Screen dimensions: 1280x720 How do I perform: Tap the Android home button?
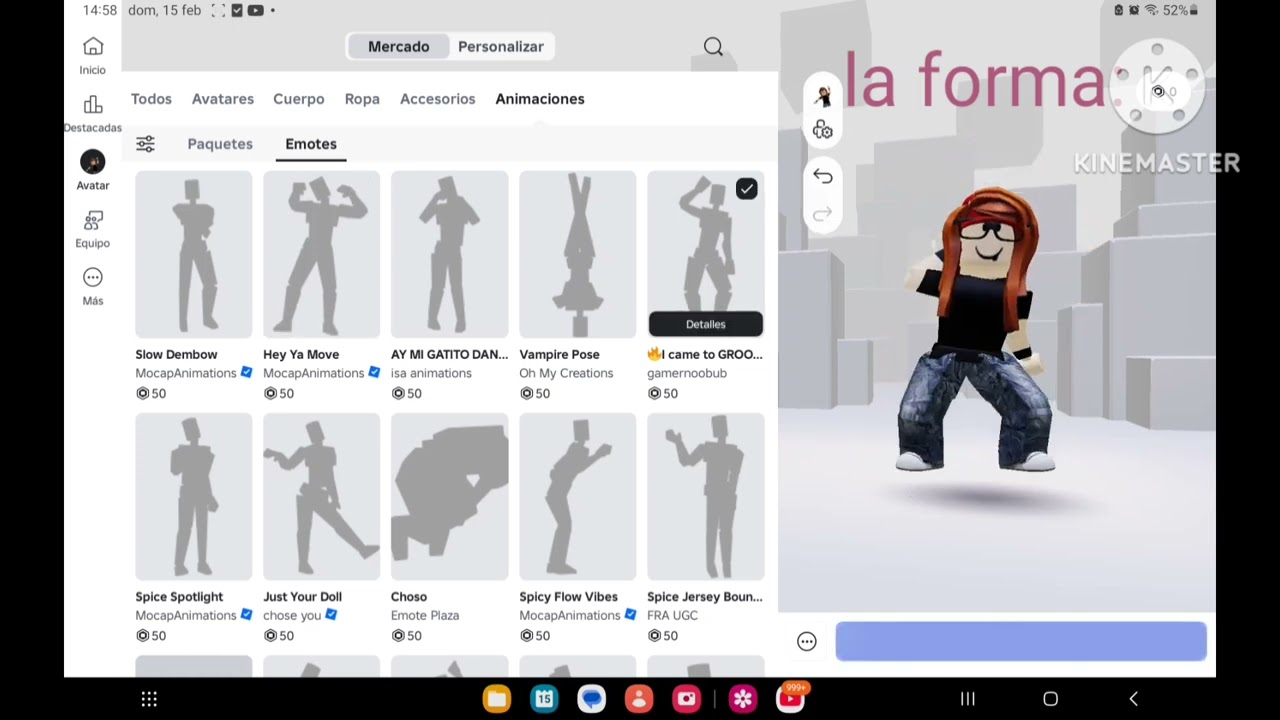coord(1050,699)
